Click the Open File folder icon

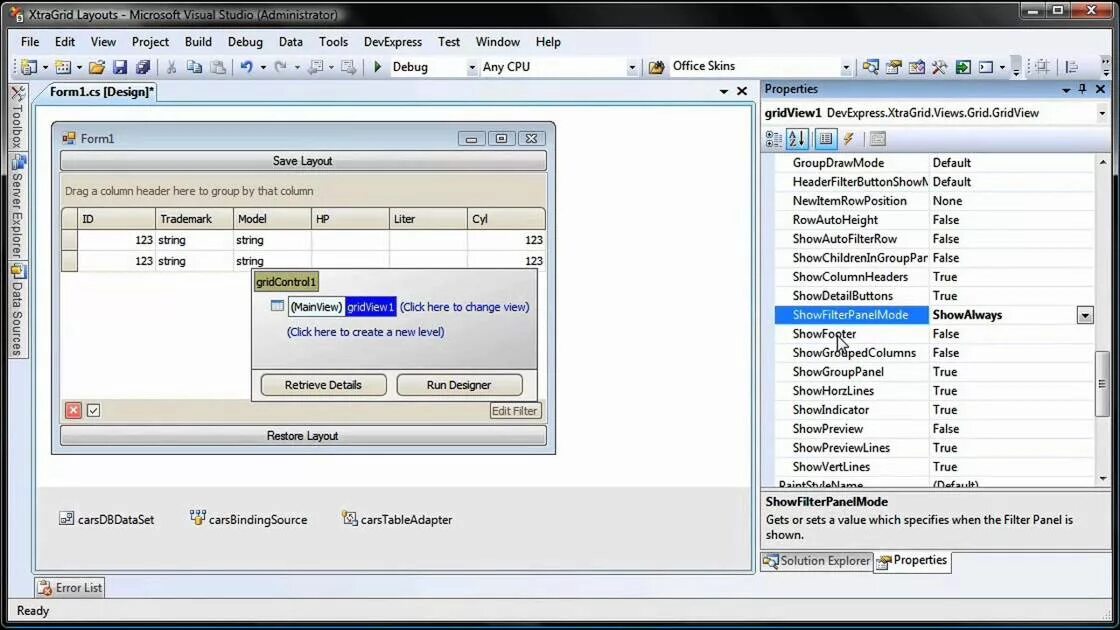point(97,67)
